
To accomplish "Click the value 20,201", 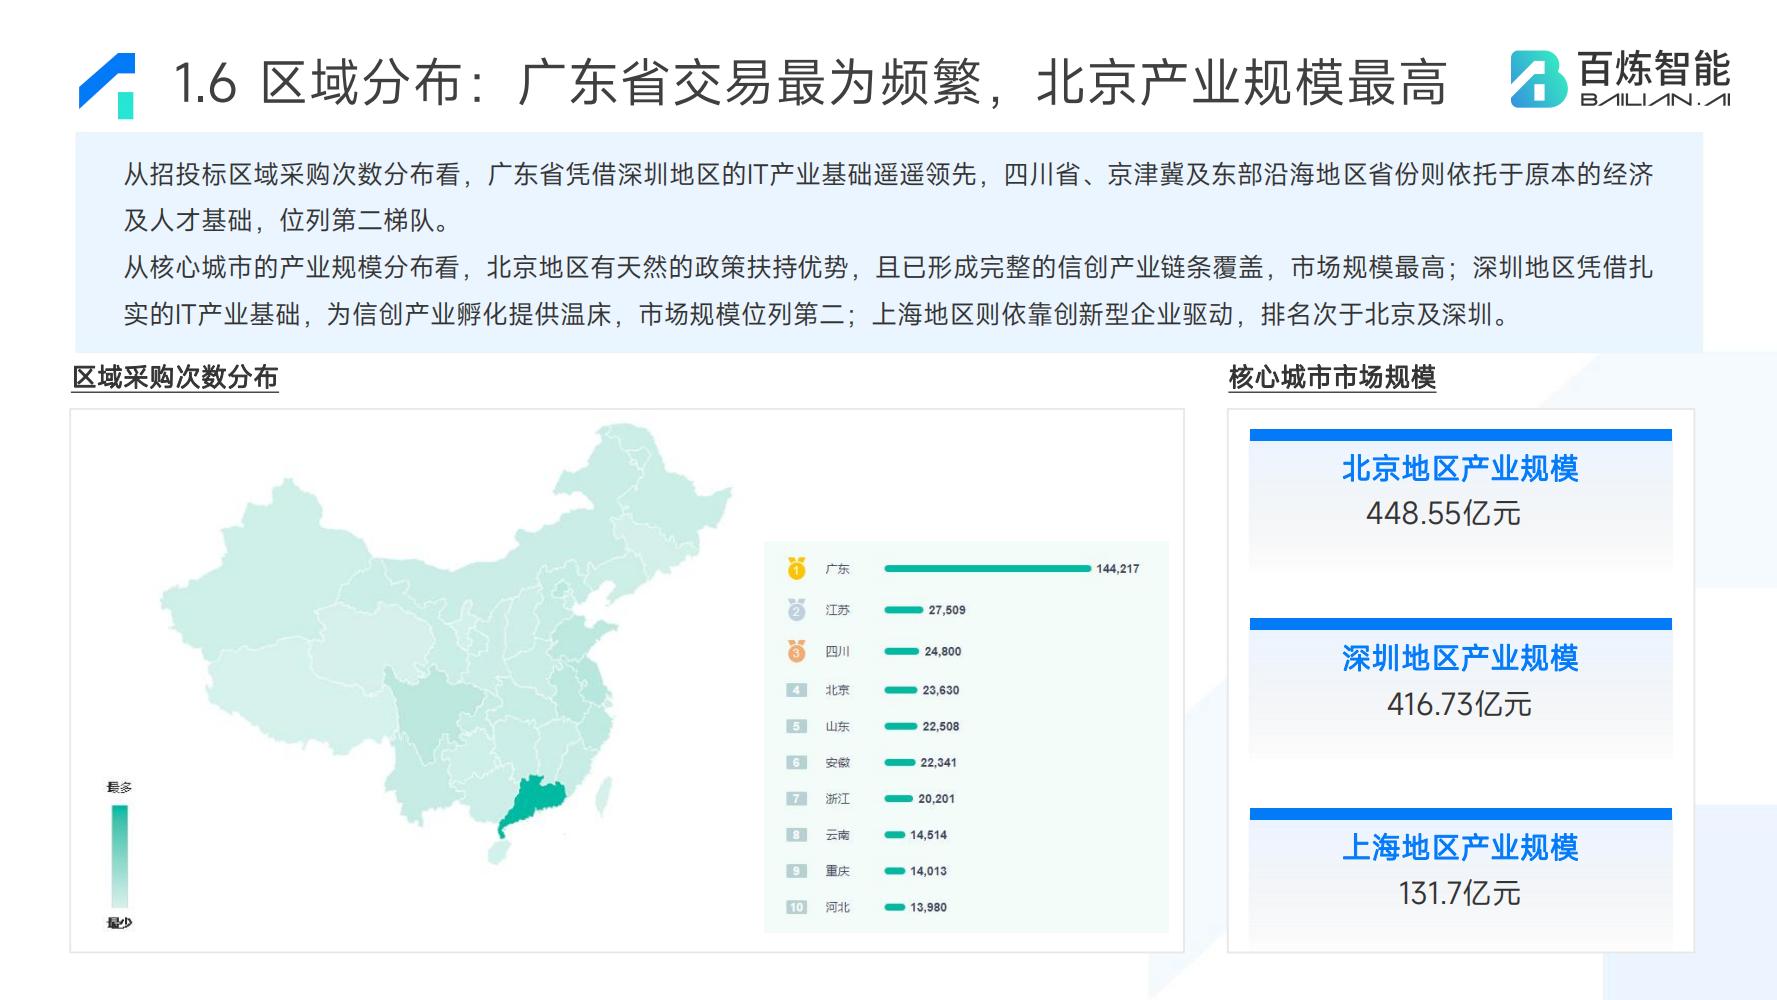I will pyautogui.click(x=937, y=798).
